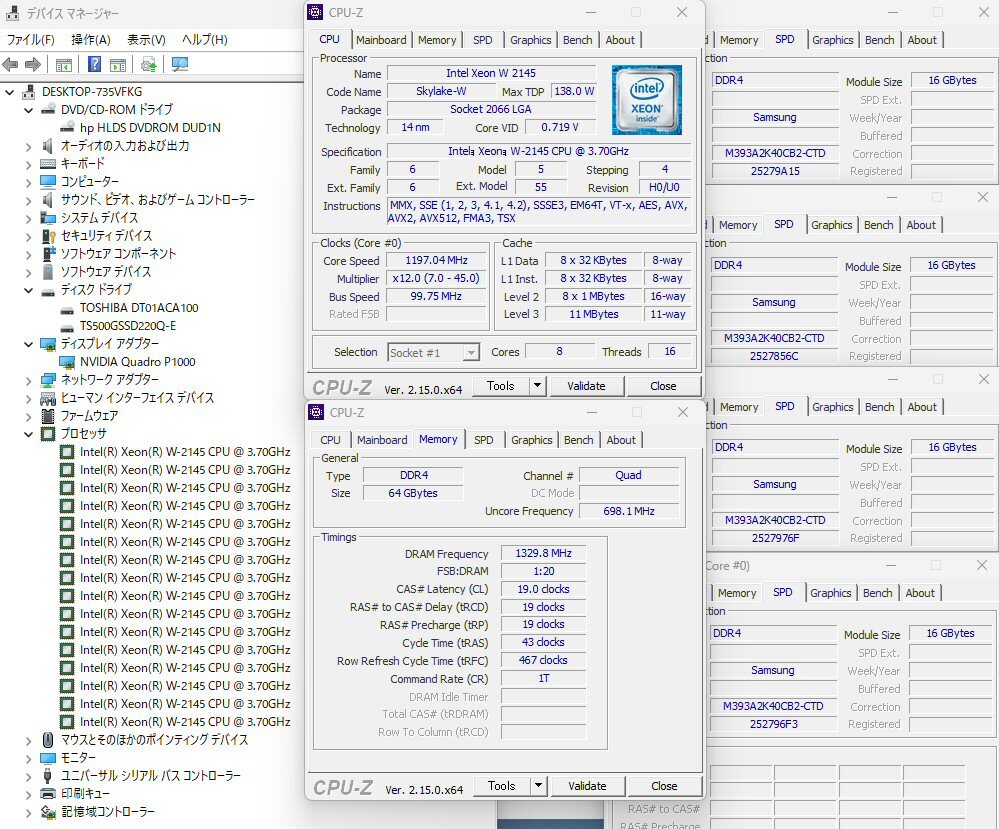
Task: Open the ファイル(F) menu
Action: click(x=31, y=40)
